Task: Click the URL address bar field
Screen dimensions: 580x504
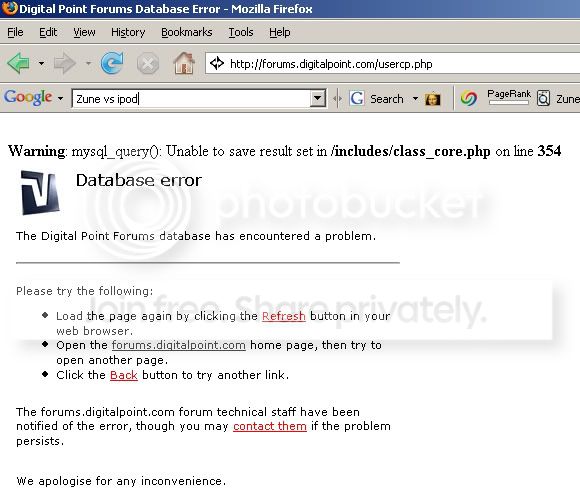Action: point(392,64)
